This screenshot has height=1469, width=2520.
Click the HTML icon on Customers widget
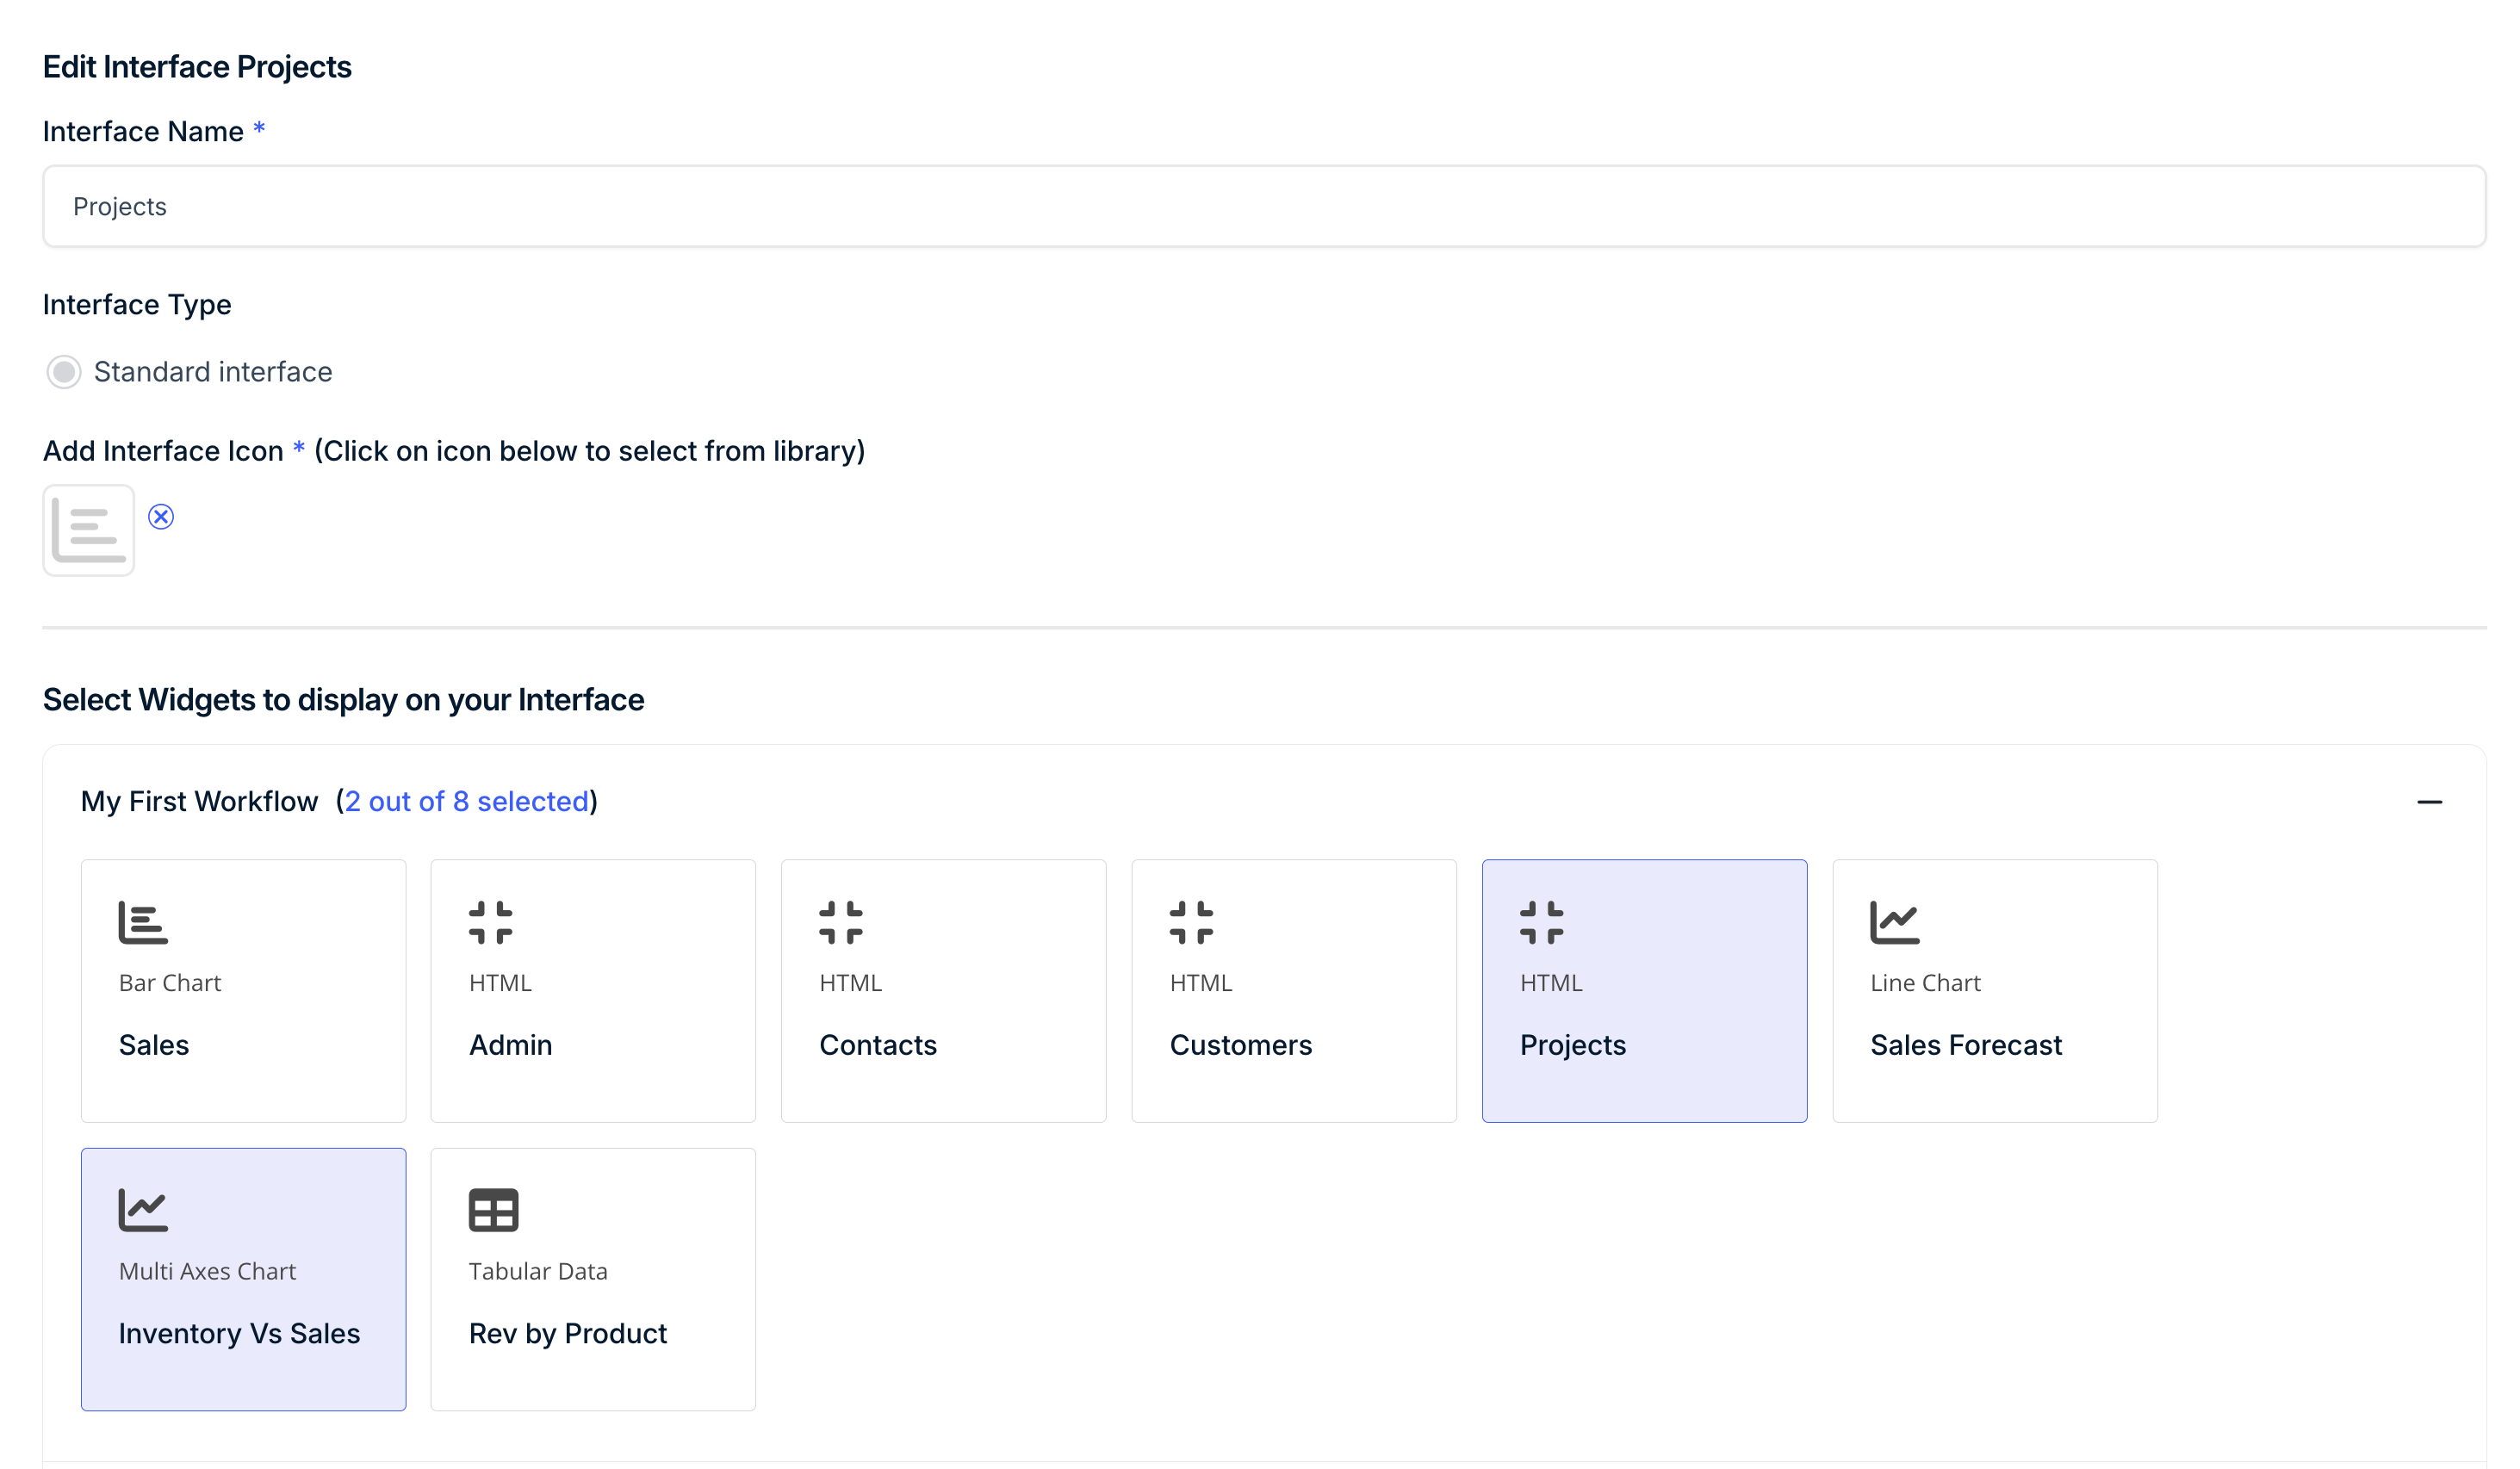coord(1192,922)
